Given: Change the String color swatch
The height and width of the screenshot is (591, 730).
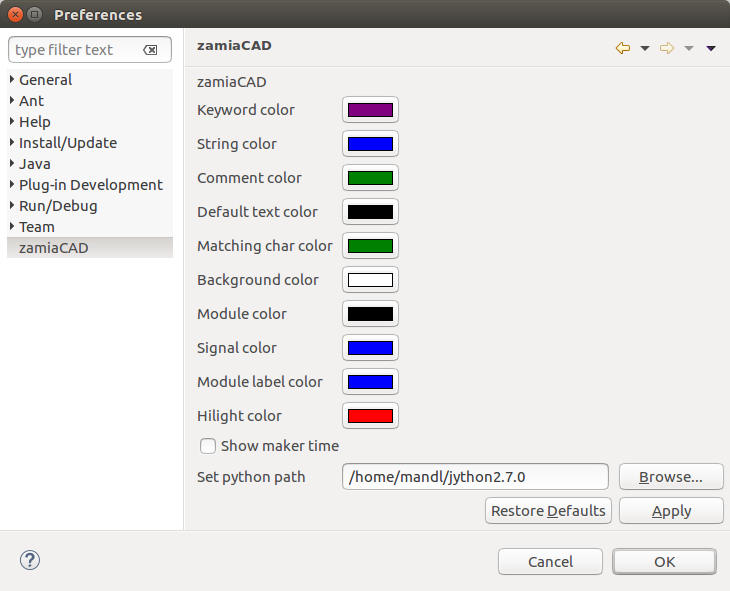Looking at the screenshot, I should 371,144.
